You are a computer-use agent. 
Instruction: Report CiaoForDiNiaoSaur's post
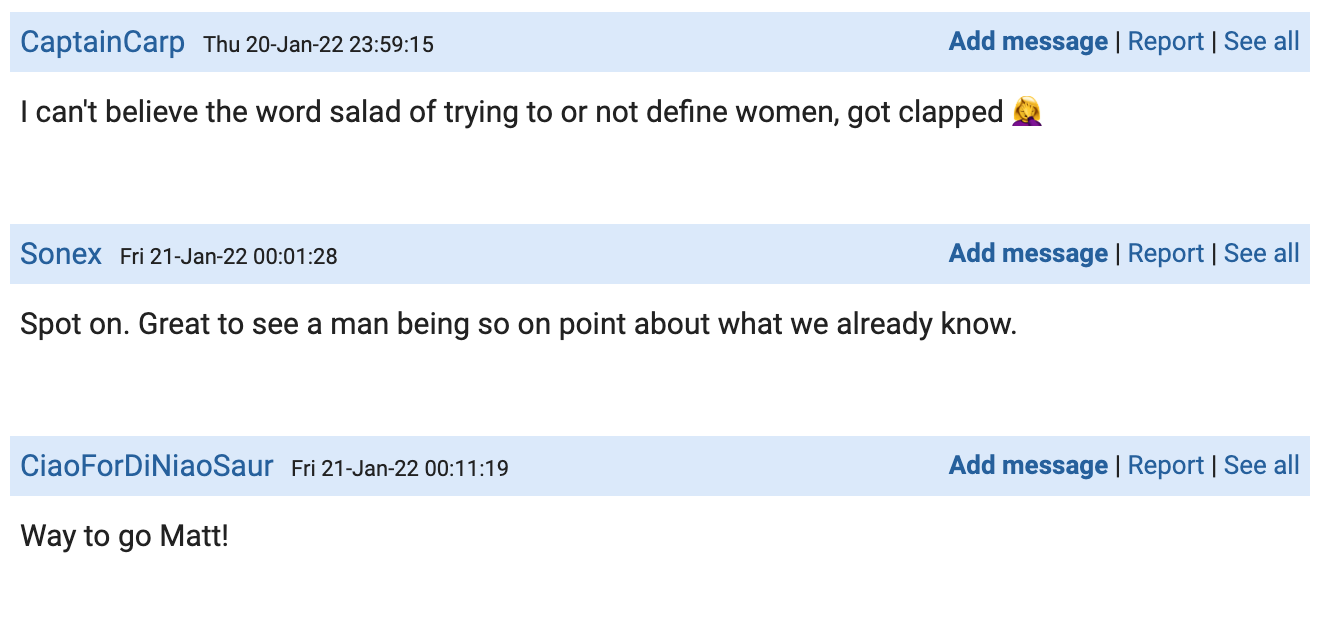[x=1165, y=465]
